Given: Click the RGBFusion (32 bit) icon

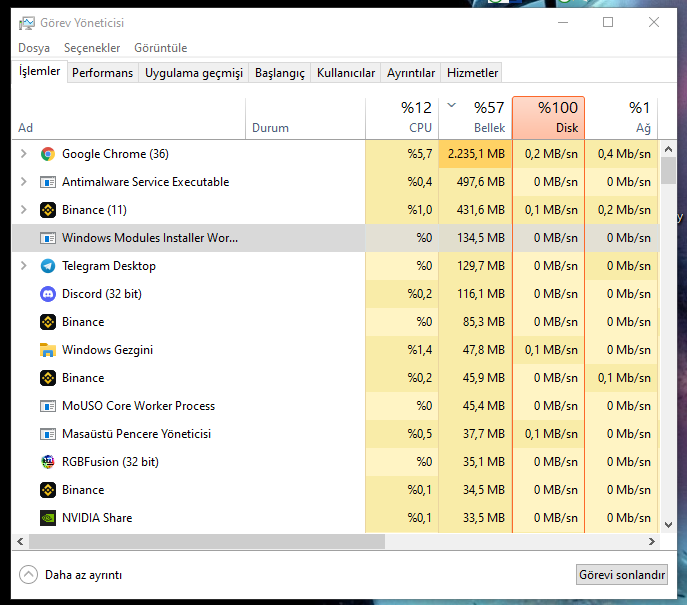Looking at the screenshot, I should 48,462.
